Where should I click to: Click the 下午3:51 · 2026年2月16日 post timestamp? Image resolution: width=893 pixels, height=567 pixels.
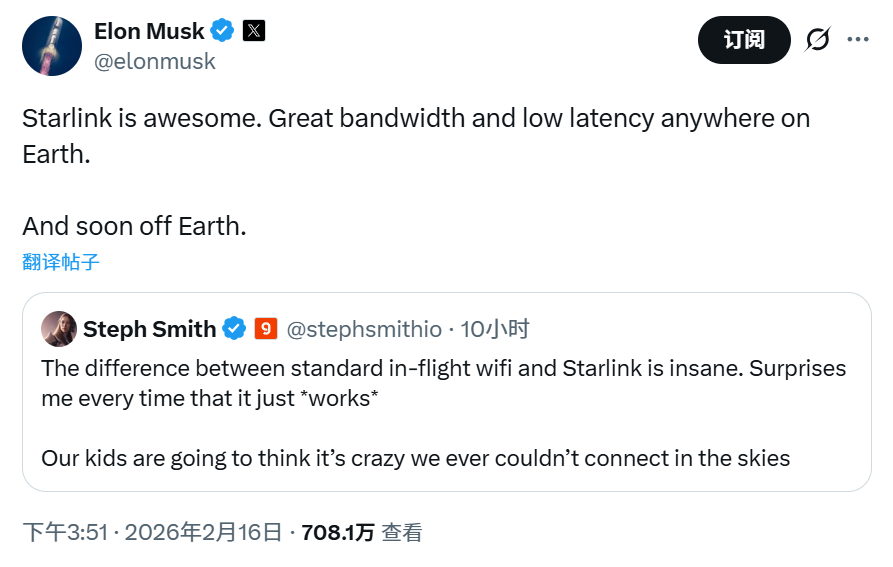[153, 533]
